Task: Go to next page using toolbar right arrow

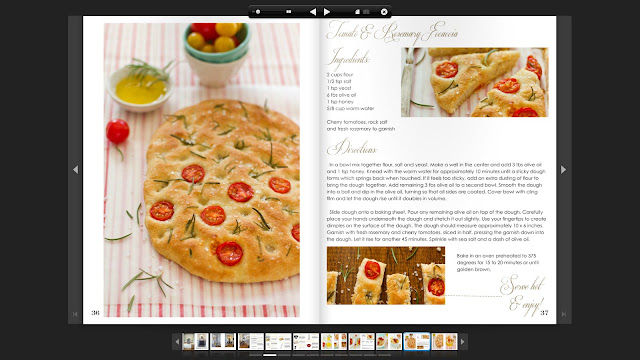Action: 327,12
